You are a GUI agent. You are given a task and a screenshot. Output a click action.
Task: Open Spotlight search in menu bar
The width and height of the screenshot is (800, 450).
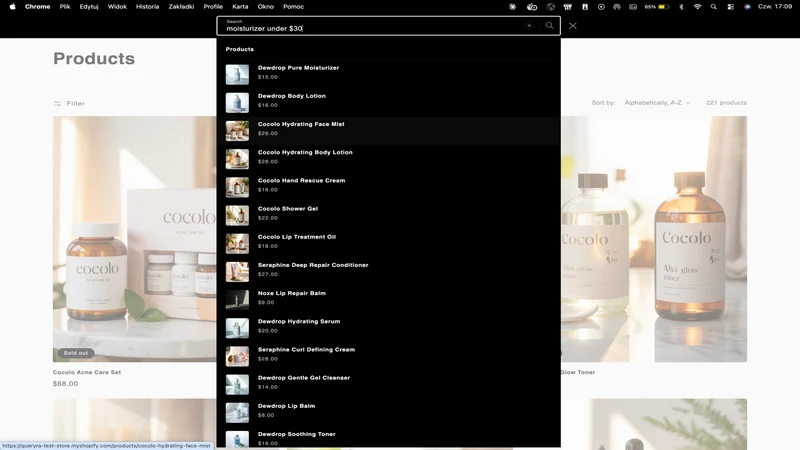[713, 7]
